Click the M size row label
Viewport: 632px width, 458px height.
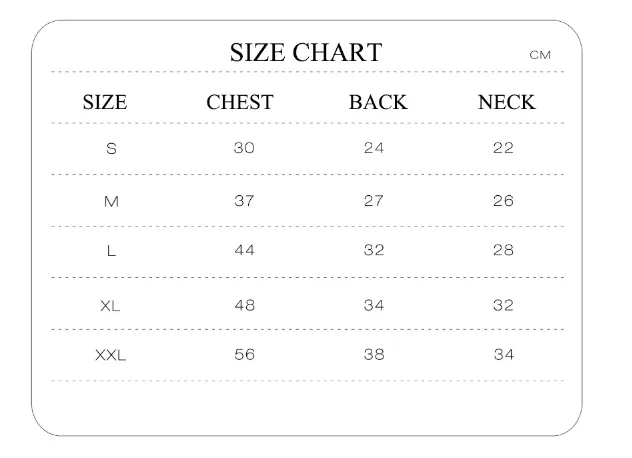(111, 201)
